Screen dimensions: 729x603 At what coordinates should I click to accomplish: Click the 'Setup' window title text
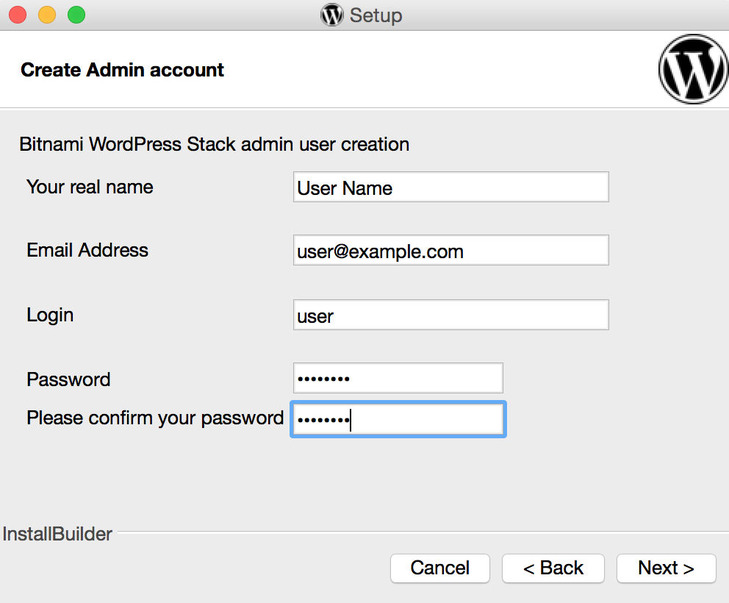(x=376, y=15)
